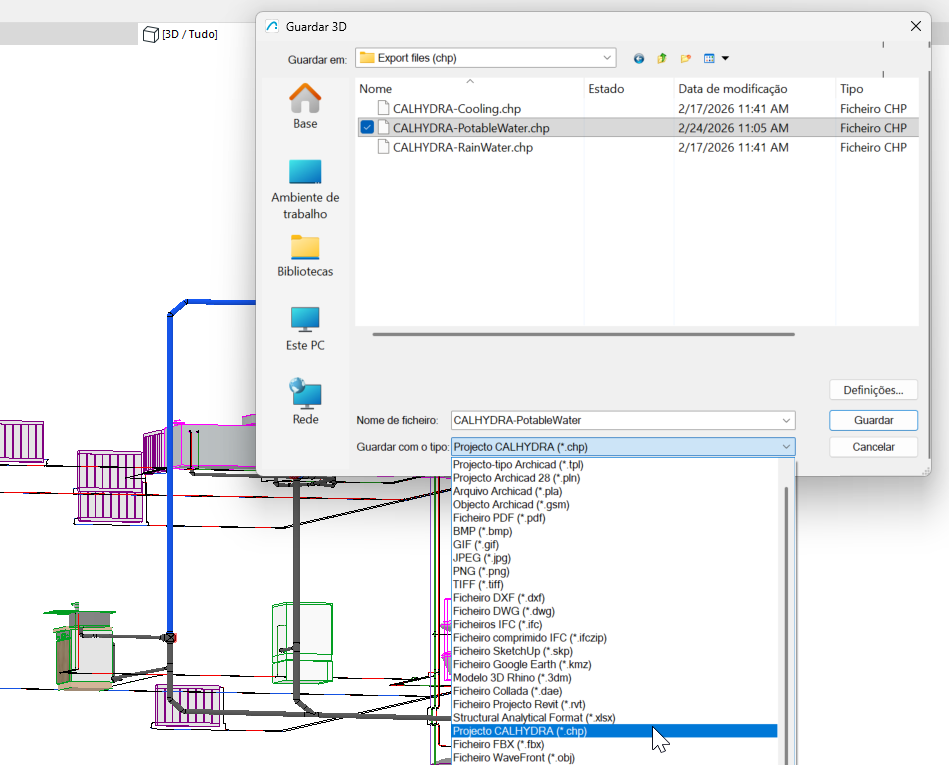
Task: Expand the Nome de ficheiro dropdown arrow
Action: click(x=787, y=421)
